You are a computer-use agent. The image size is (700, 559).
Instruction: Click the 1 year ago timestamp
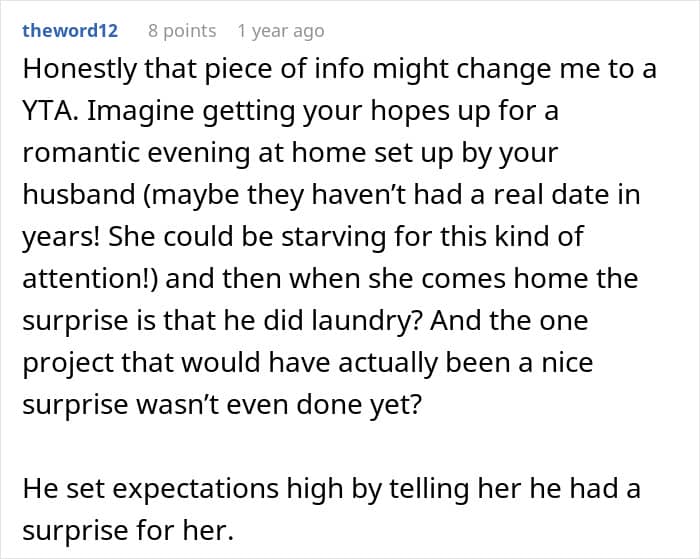[281, 31]
